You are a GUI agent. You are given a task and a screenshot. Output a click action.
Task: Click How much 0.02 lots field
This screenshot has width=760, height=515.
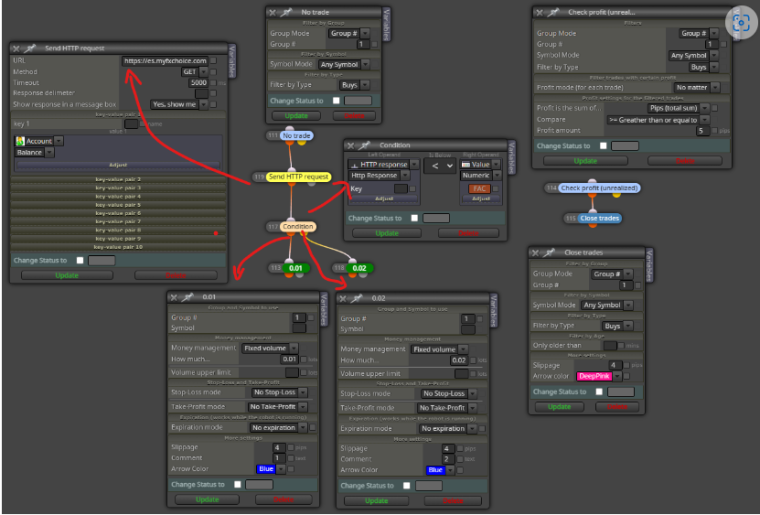click(x=458, y=360)
